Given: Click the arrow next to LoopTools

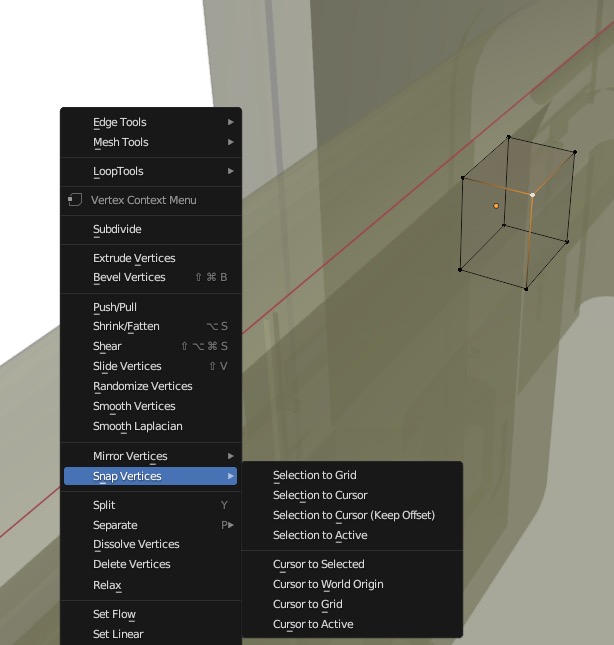Looking at the screenshot, I should click(x=231, y=171).
